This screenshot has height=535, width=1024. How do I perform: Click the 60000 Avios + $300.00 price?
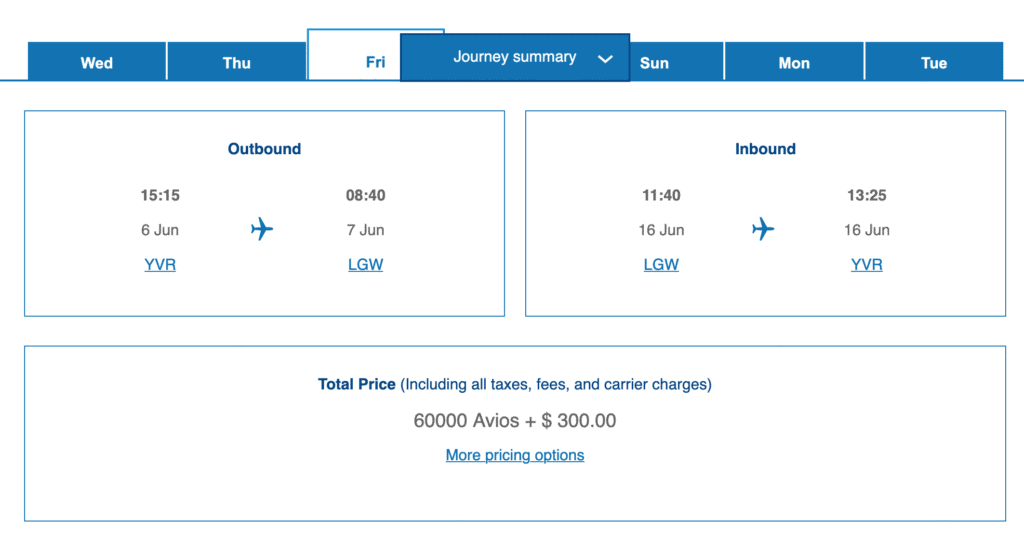point(515,421)
